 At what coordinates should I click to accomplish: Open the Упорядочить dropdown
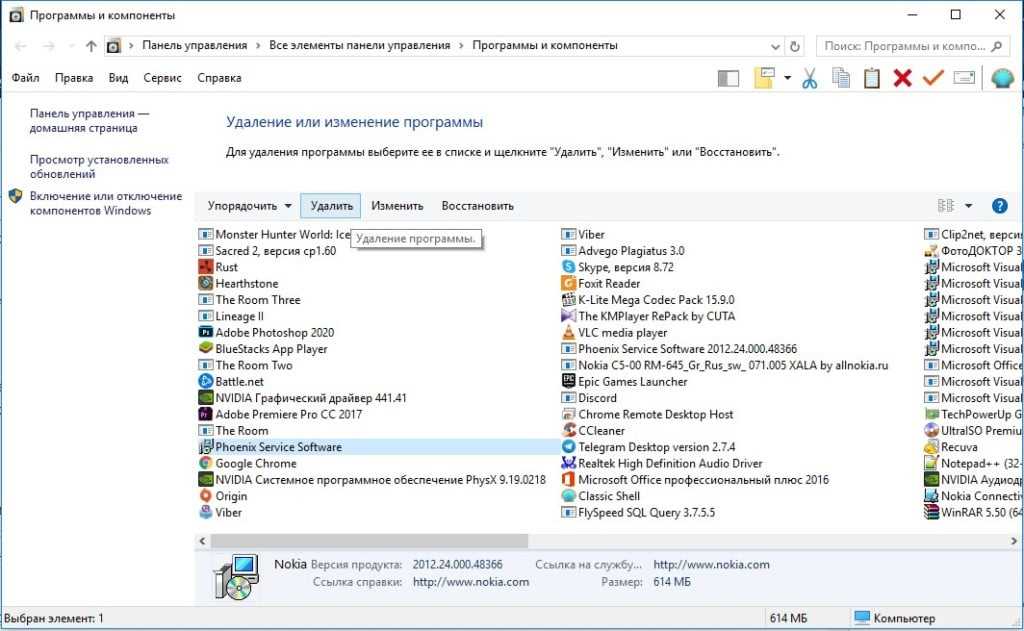point(249,206)
